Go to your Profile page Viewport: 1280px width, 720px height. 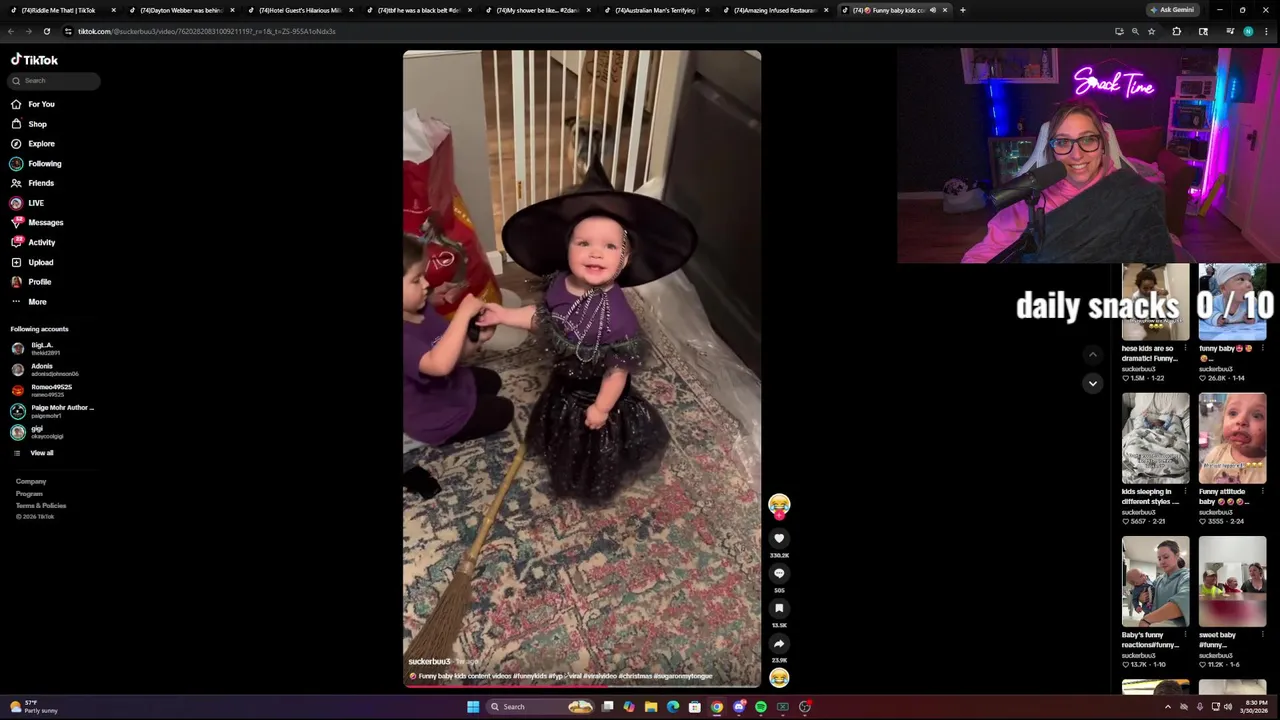point(31,282)
